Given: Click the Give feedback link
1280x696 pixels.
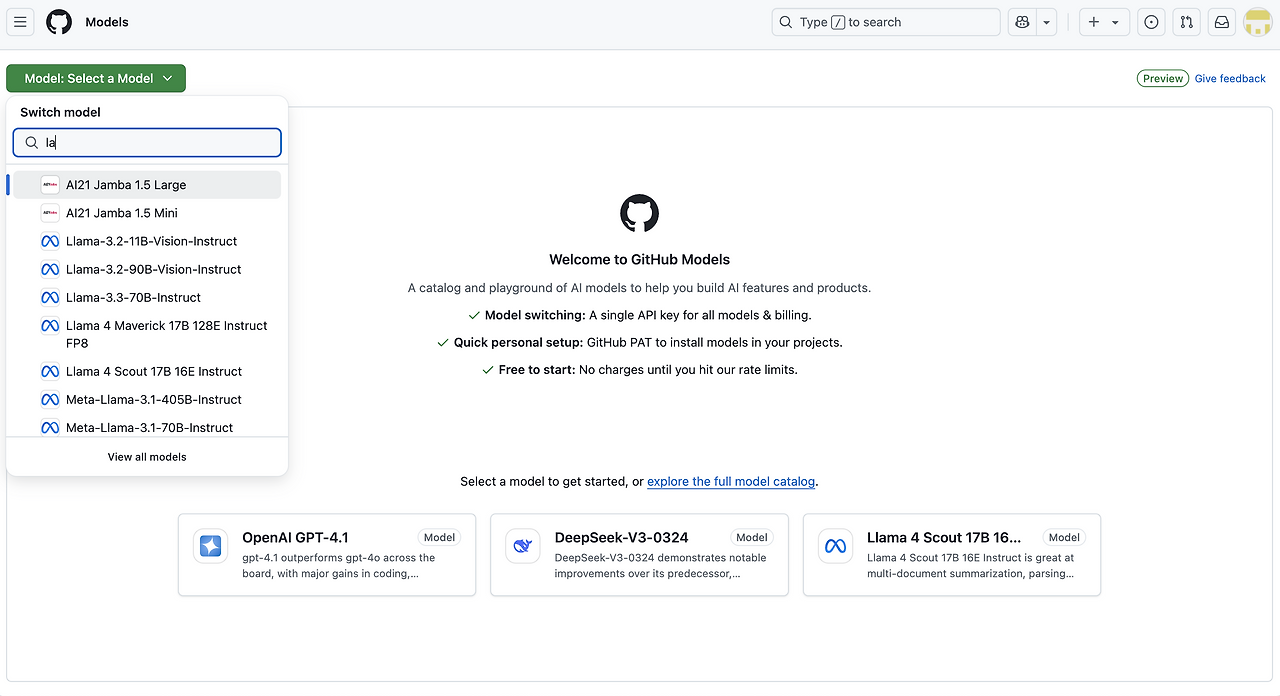Looking at the screenshot, I should pos(1230,78).
